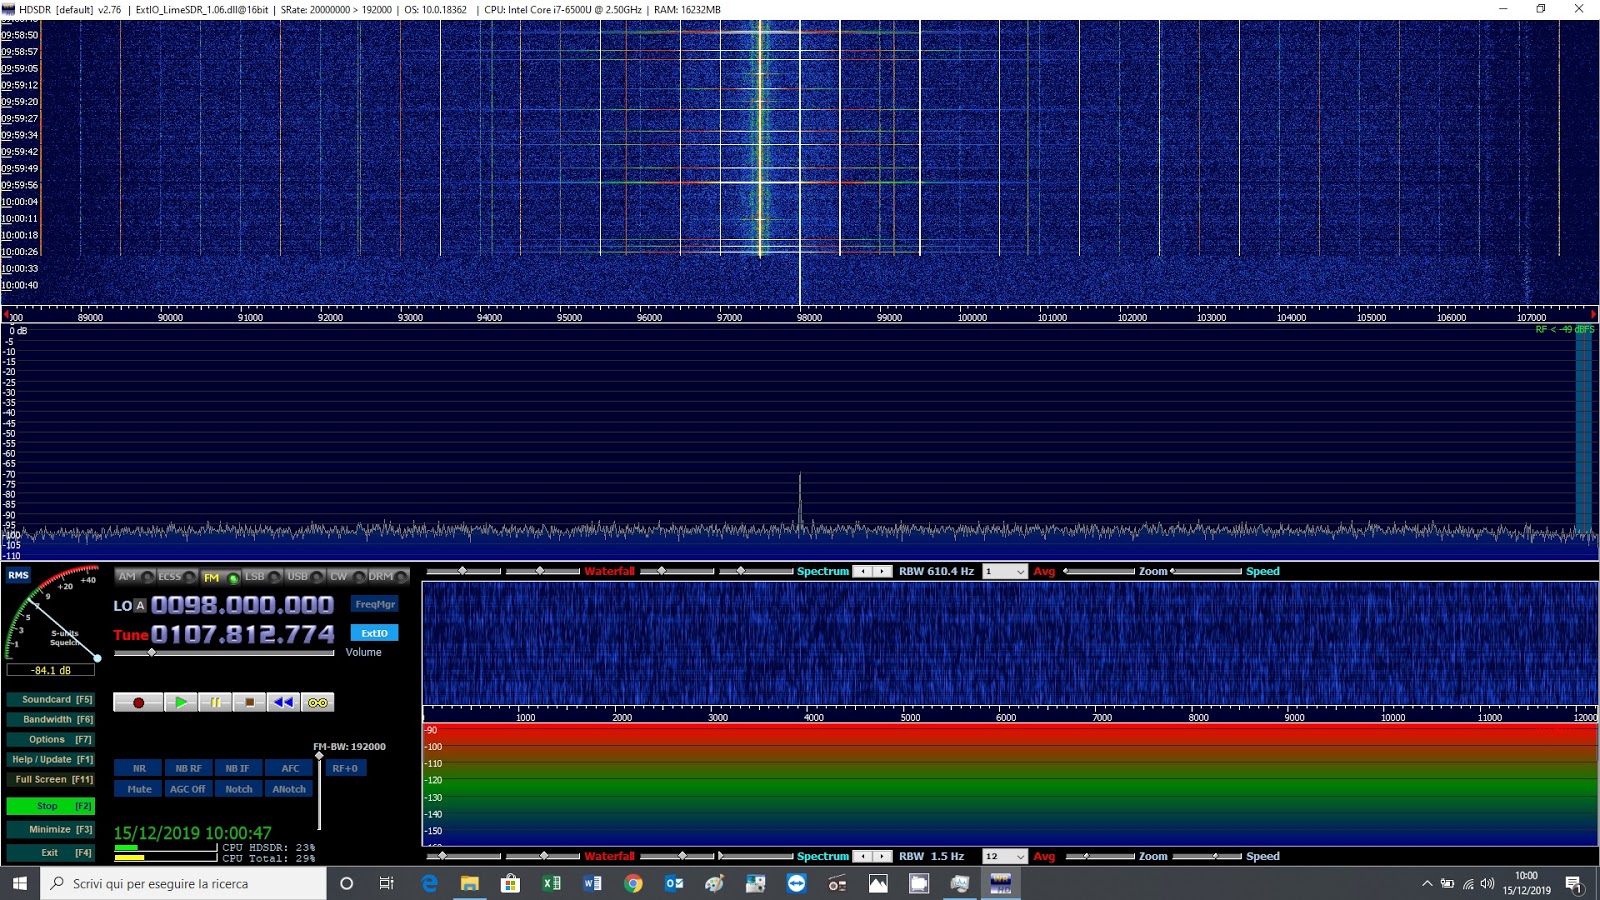The image size is (1600, 900).
Task: Open Google Chrome from the taskbar
Action: [634, 884]
